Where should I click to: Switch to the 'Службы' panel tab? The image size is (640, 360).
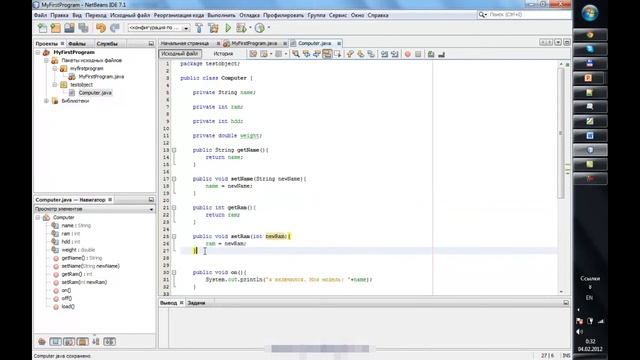[x=107, y=43]
